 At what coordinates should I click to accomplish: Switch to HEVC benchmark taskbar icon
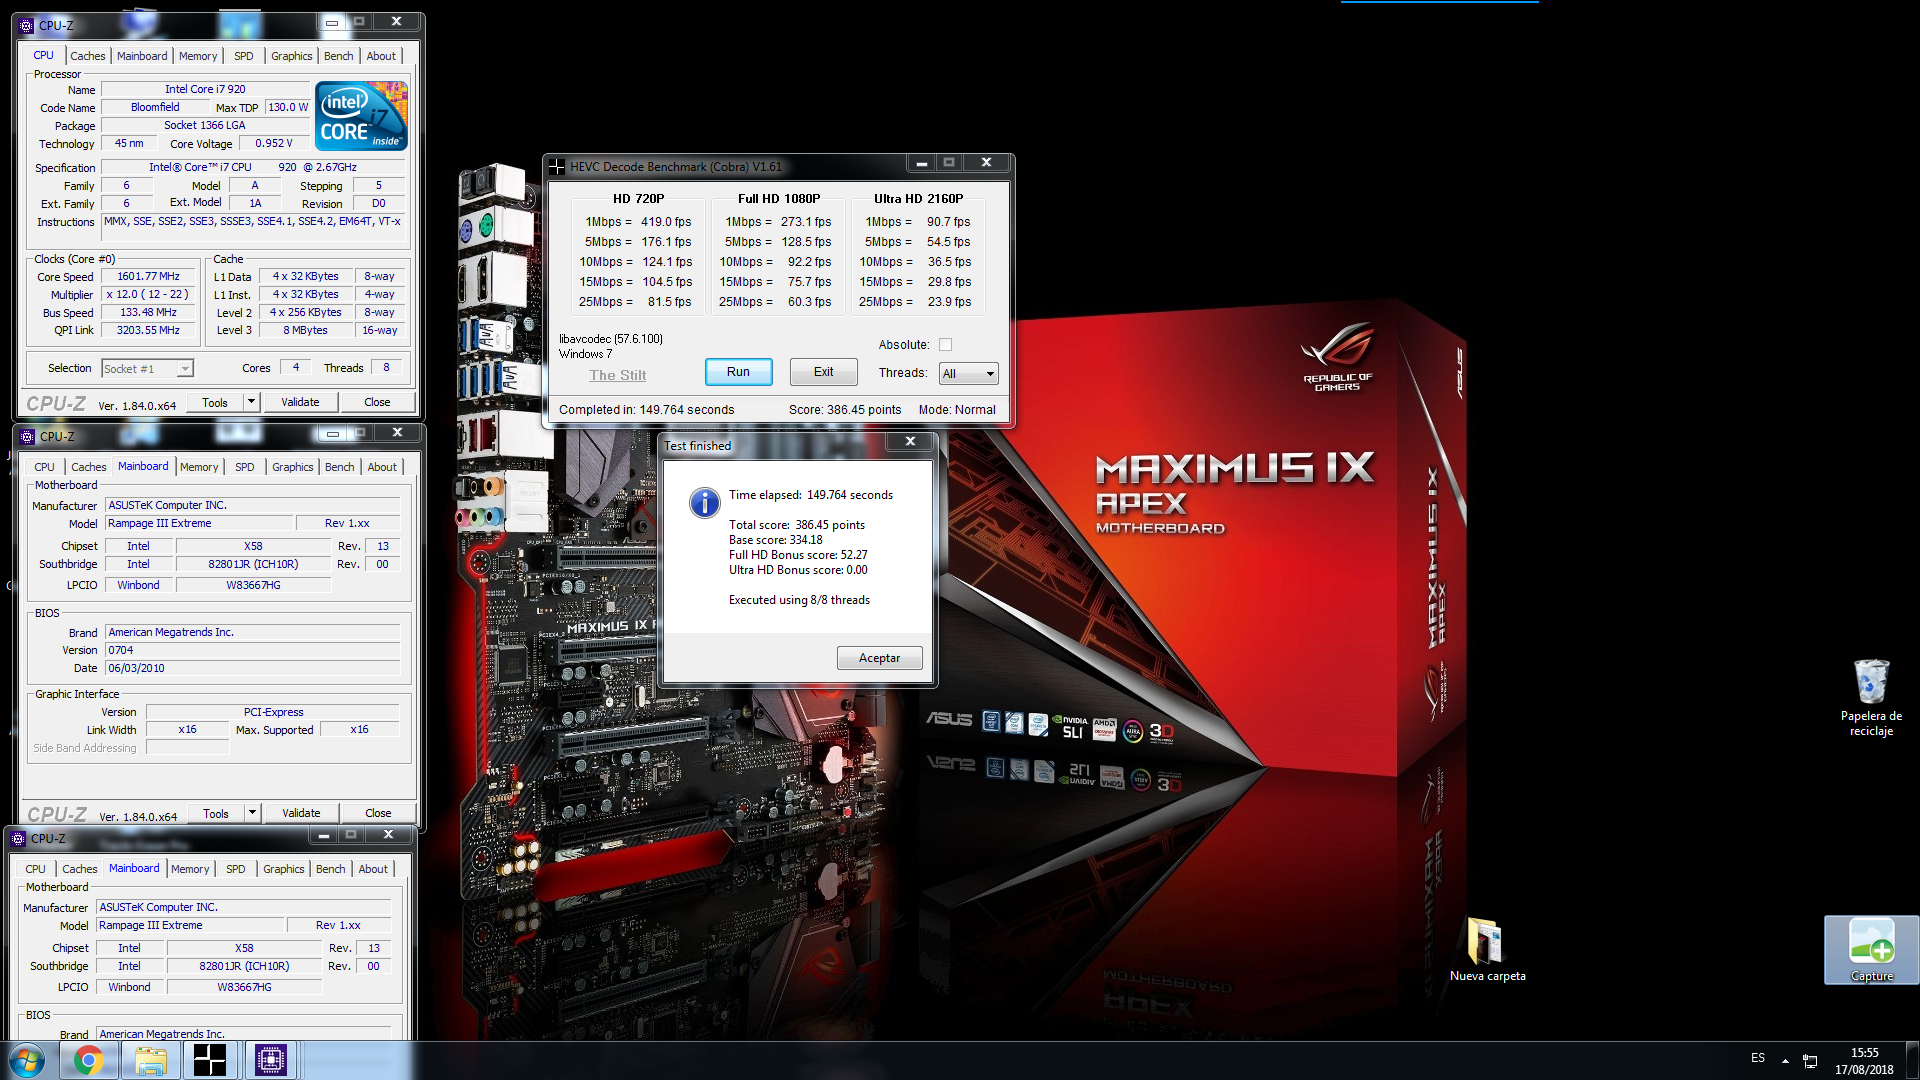(210, 1060)
